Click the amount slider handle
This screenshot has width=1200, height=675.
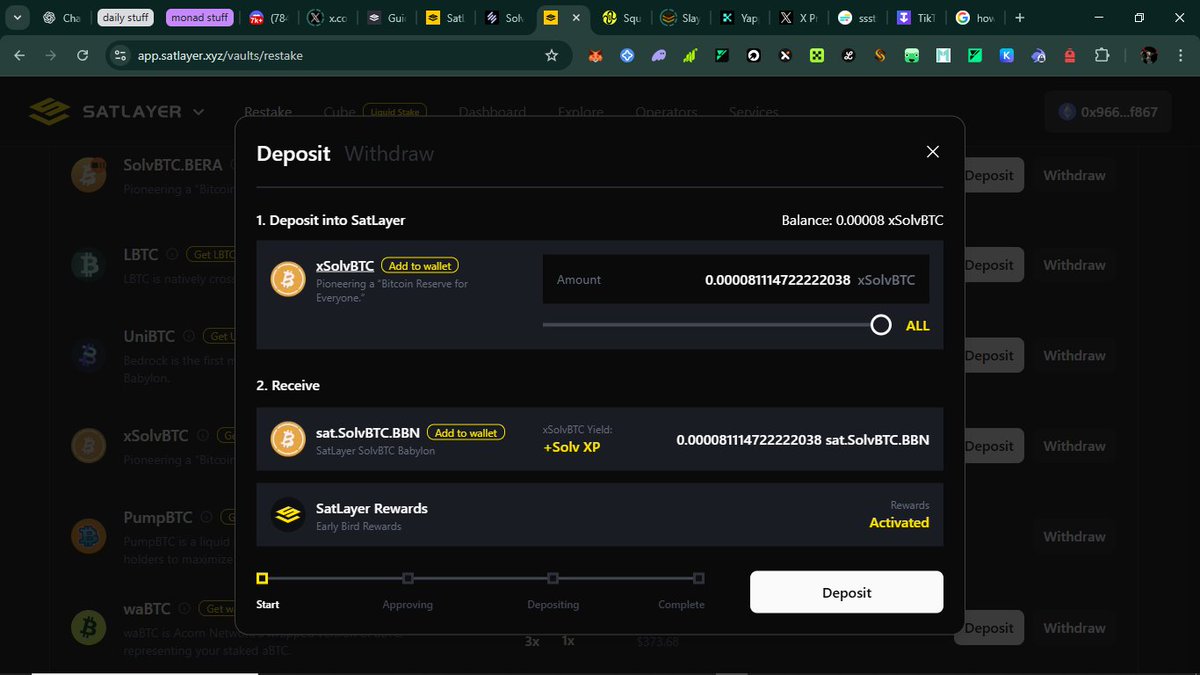[881, 325]
